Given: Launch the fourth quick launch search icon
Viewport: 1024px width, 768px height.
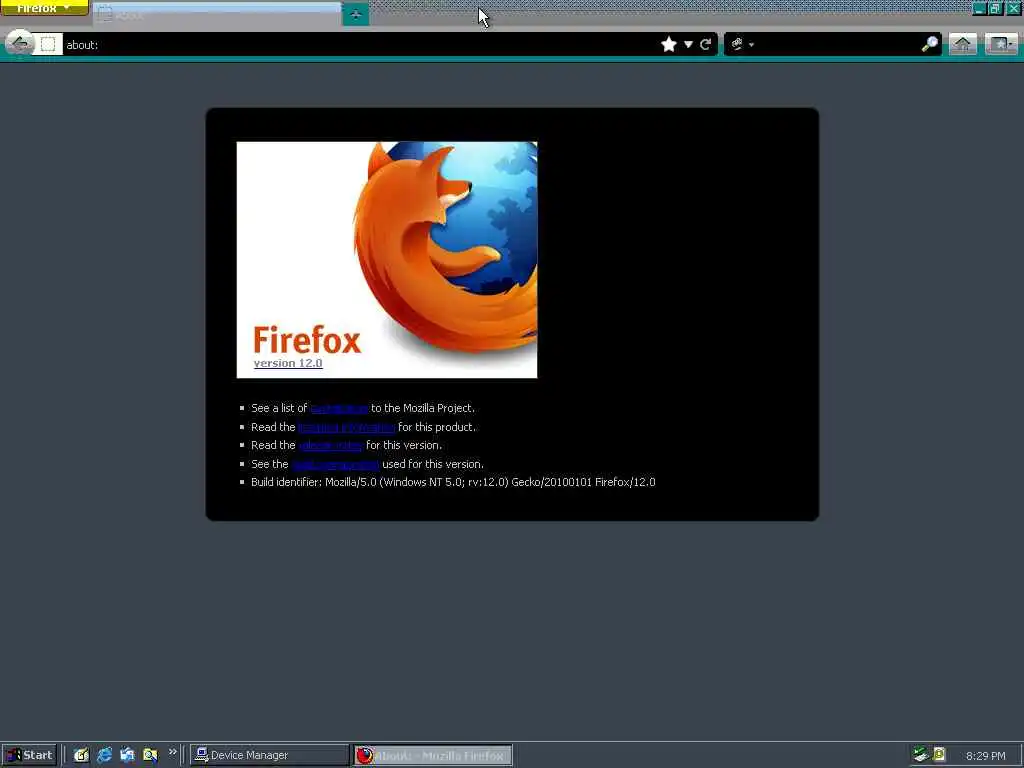Looking at the screenshot, I should [x=150, y=755].
